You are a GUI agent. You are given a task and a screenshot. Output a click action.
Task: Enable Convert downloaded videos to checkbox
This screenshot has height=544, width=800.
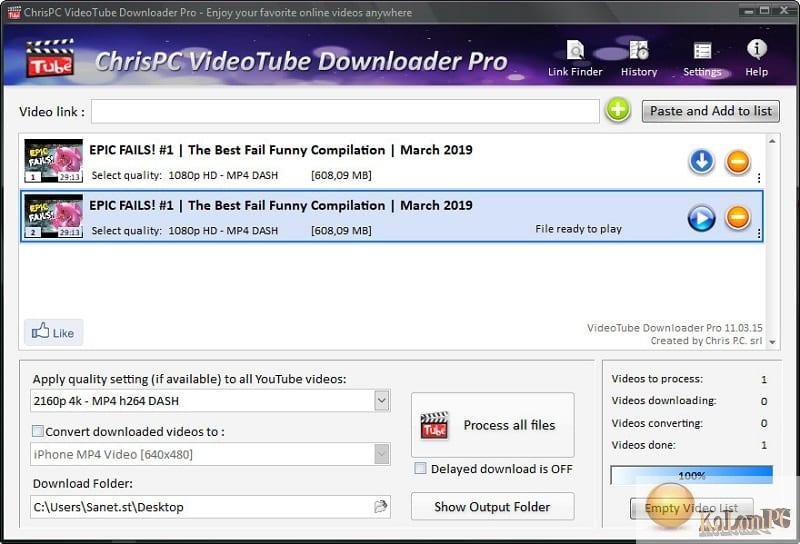tap(38, 431)
